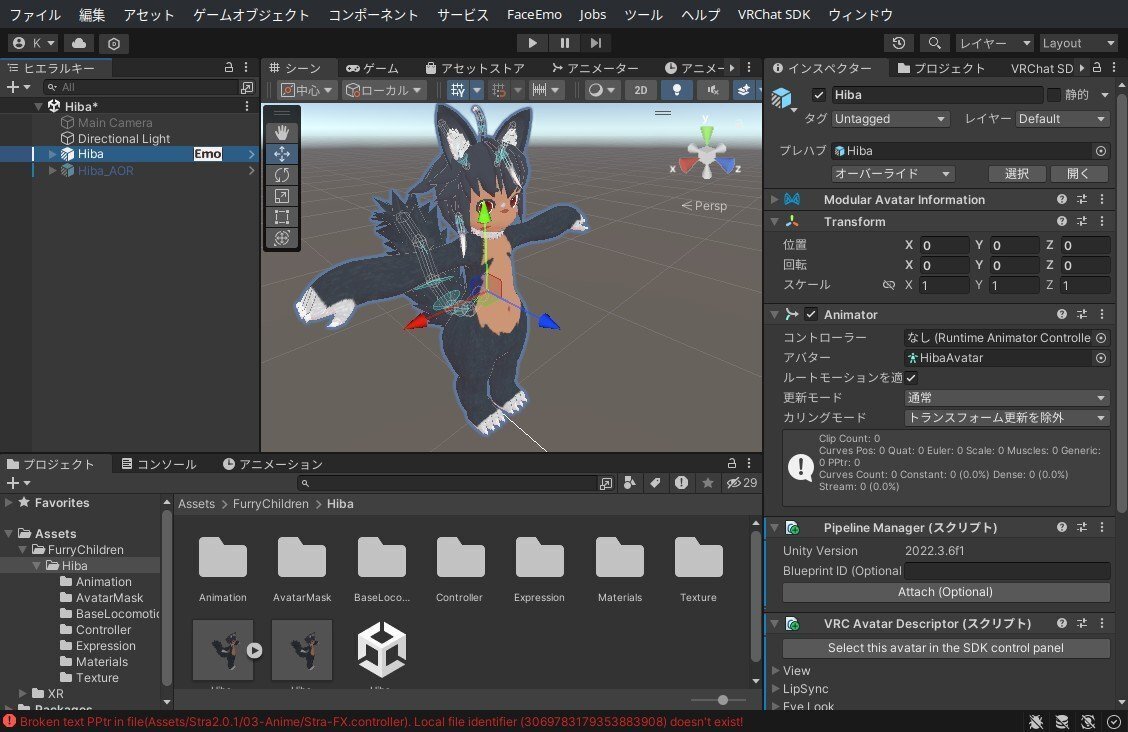Click the Hierarchy search field
The height and width of the screenshot is (732, 1128).
(140, 87)
